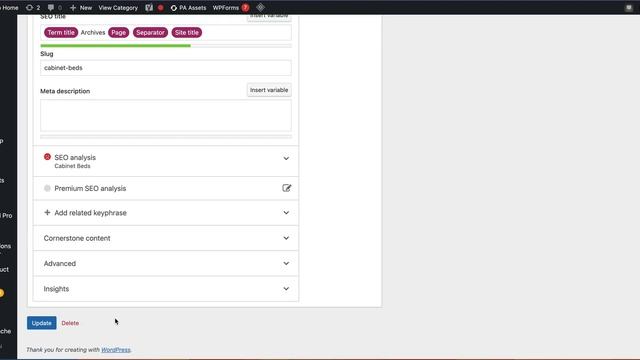Select the Term title variable tag
This screenshot has width=640, height=360.
[61, 32]
